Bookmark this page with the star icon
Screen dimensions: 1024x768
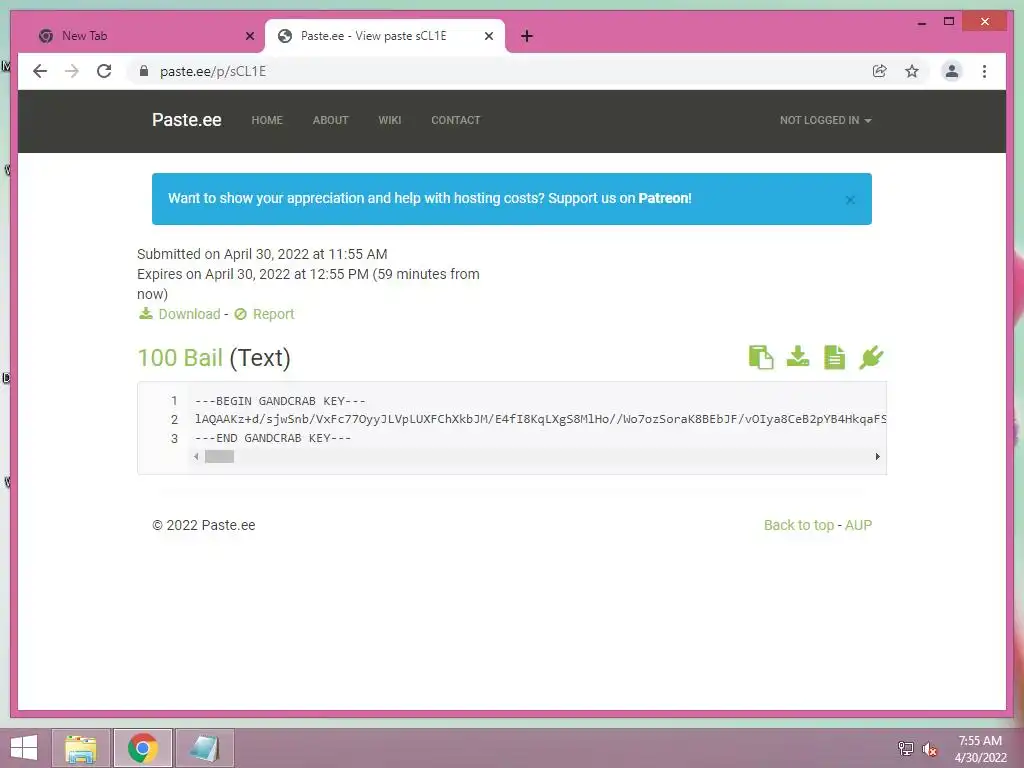click(x=912, y=71)
